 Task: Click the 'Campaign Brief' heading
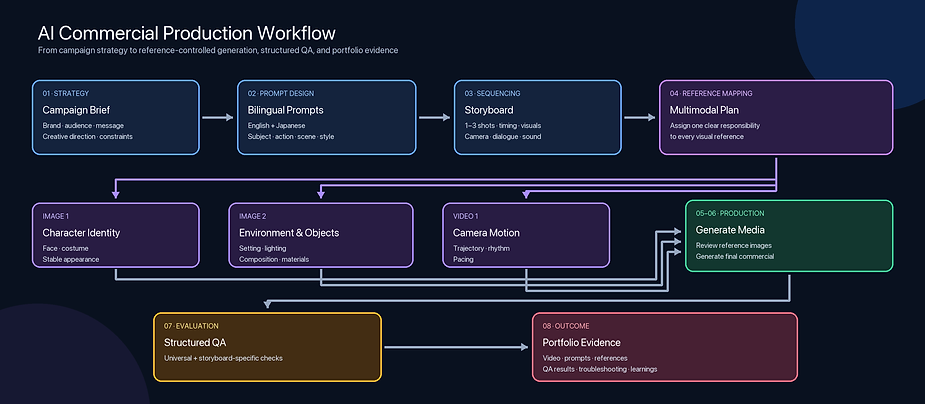[76, 110]
